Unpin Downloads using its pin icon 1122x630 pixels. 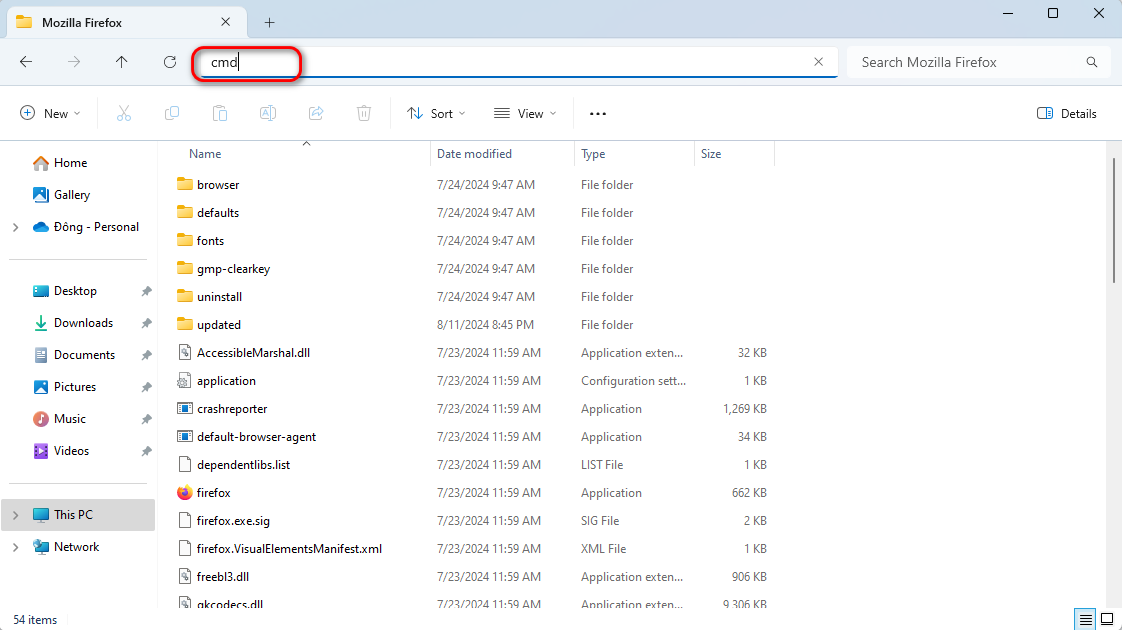(146, 323)
